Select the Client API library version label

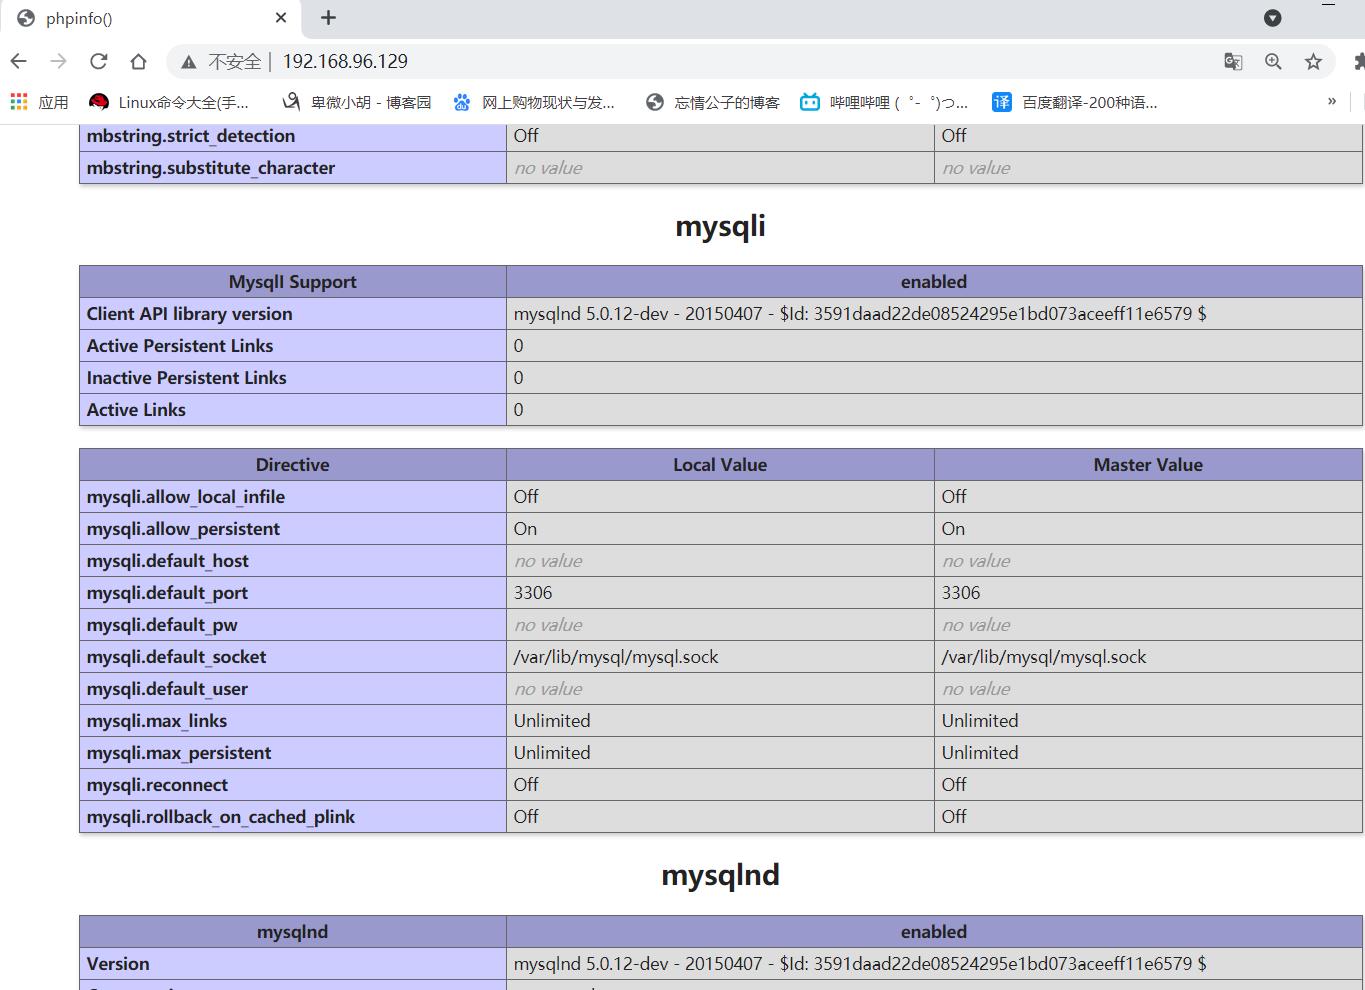point(190,314)
